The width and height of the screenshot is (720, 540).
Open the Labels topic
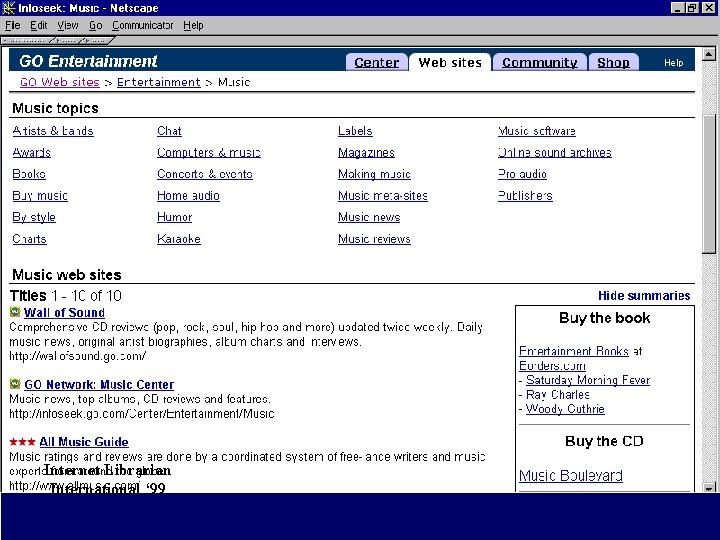tap(355, 131)
